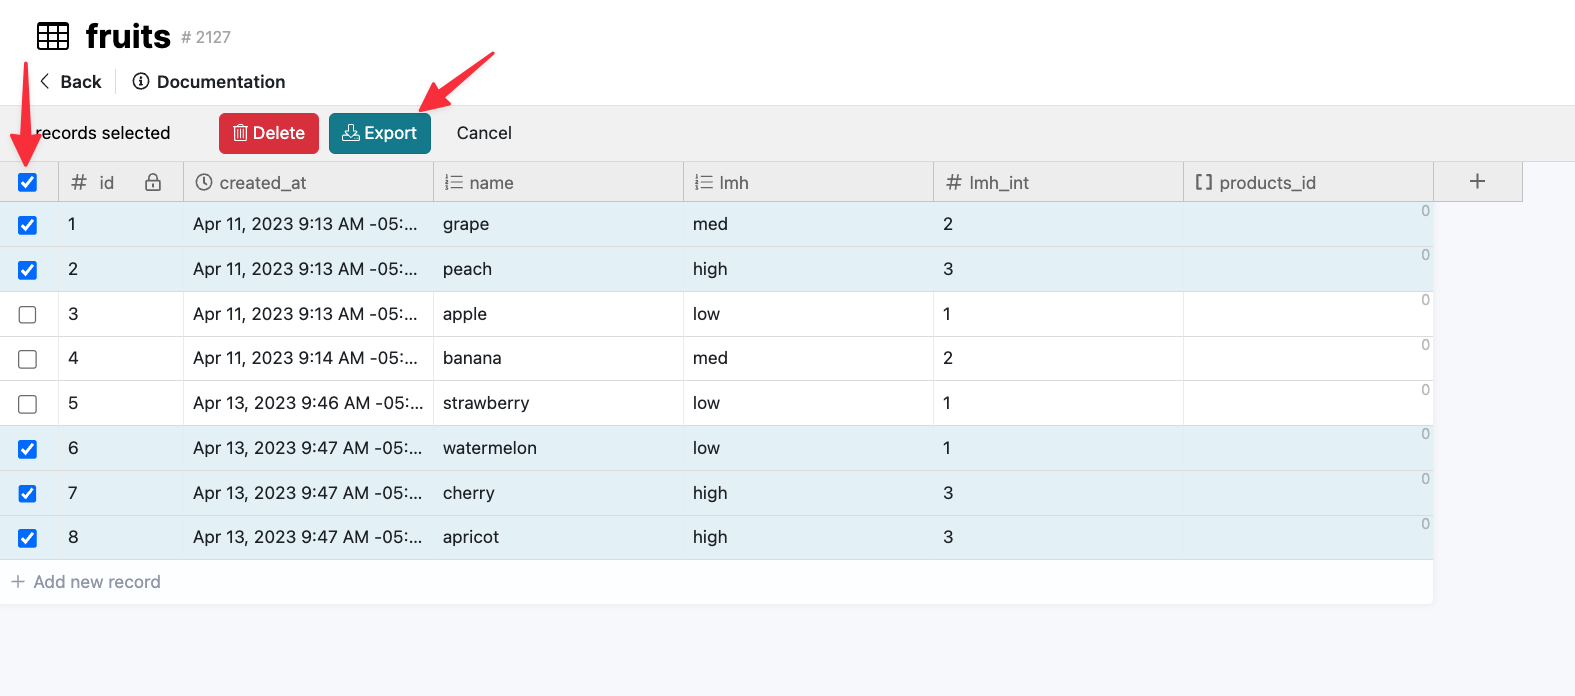Click the lmh cell in peach row

808,269
